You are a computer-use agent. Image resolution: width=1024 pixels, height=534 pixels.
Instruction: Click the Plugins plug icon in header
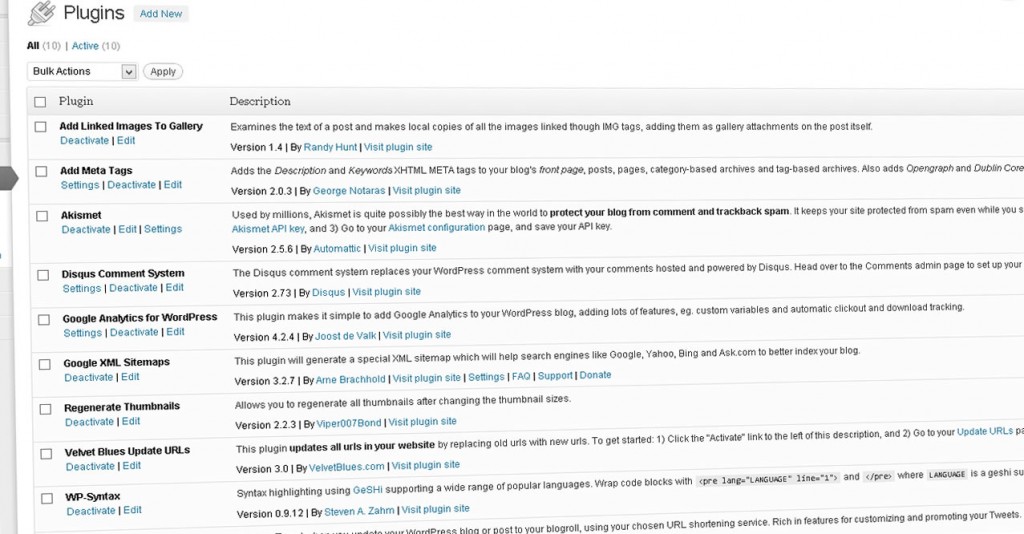pyautogui.click(x=41, y=13)
